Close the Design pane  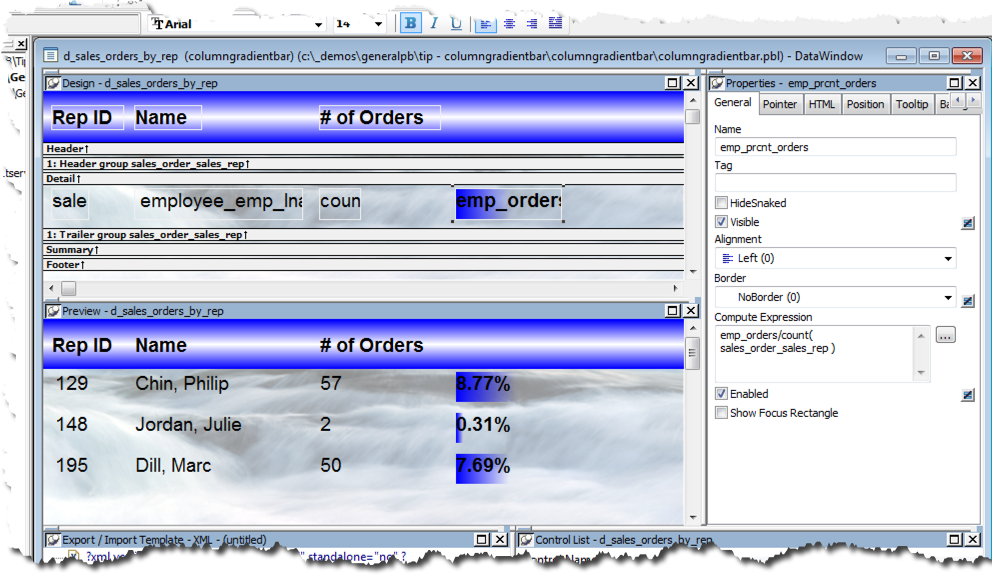pyautogui.click(x=691, y=83)
